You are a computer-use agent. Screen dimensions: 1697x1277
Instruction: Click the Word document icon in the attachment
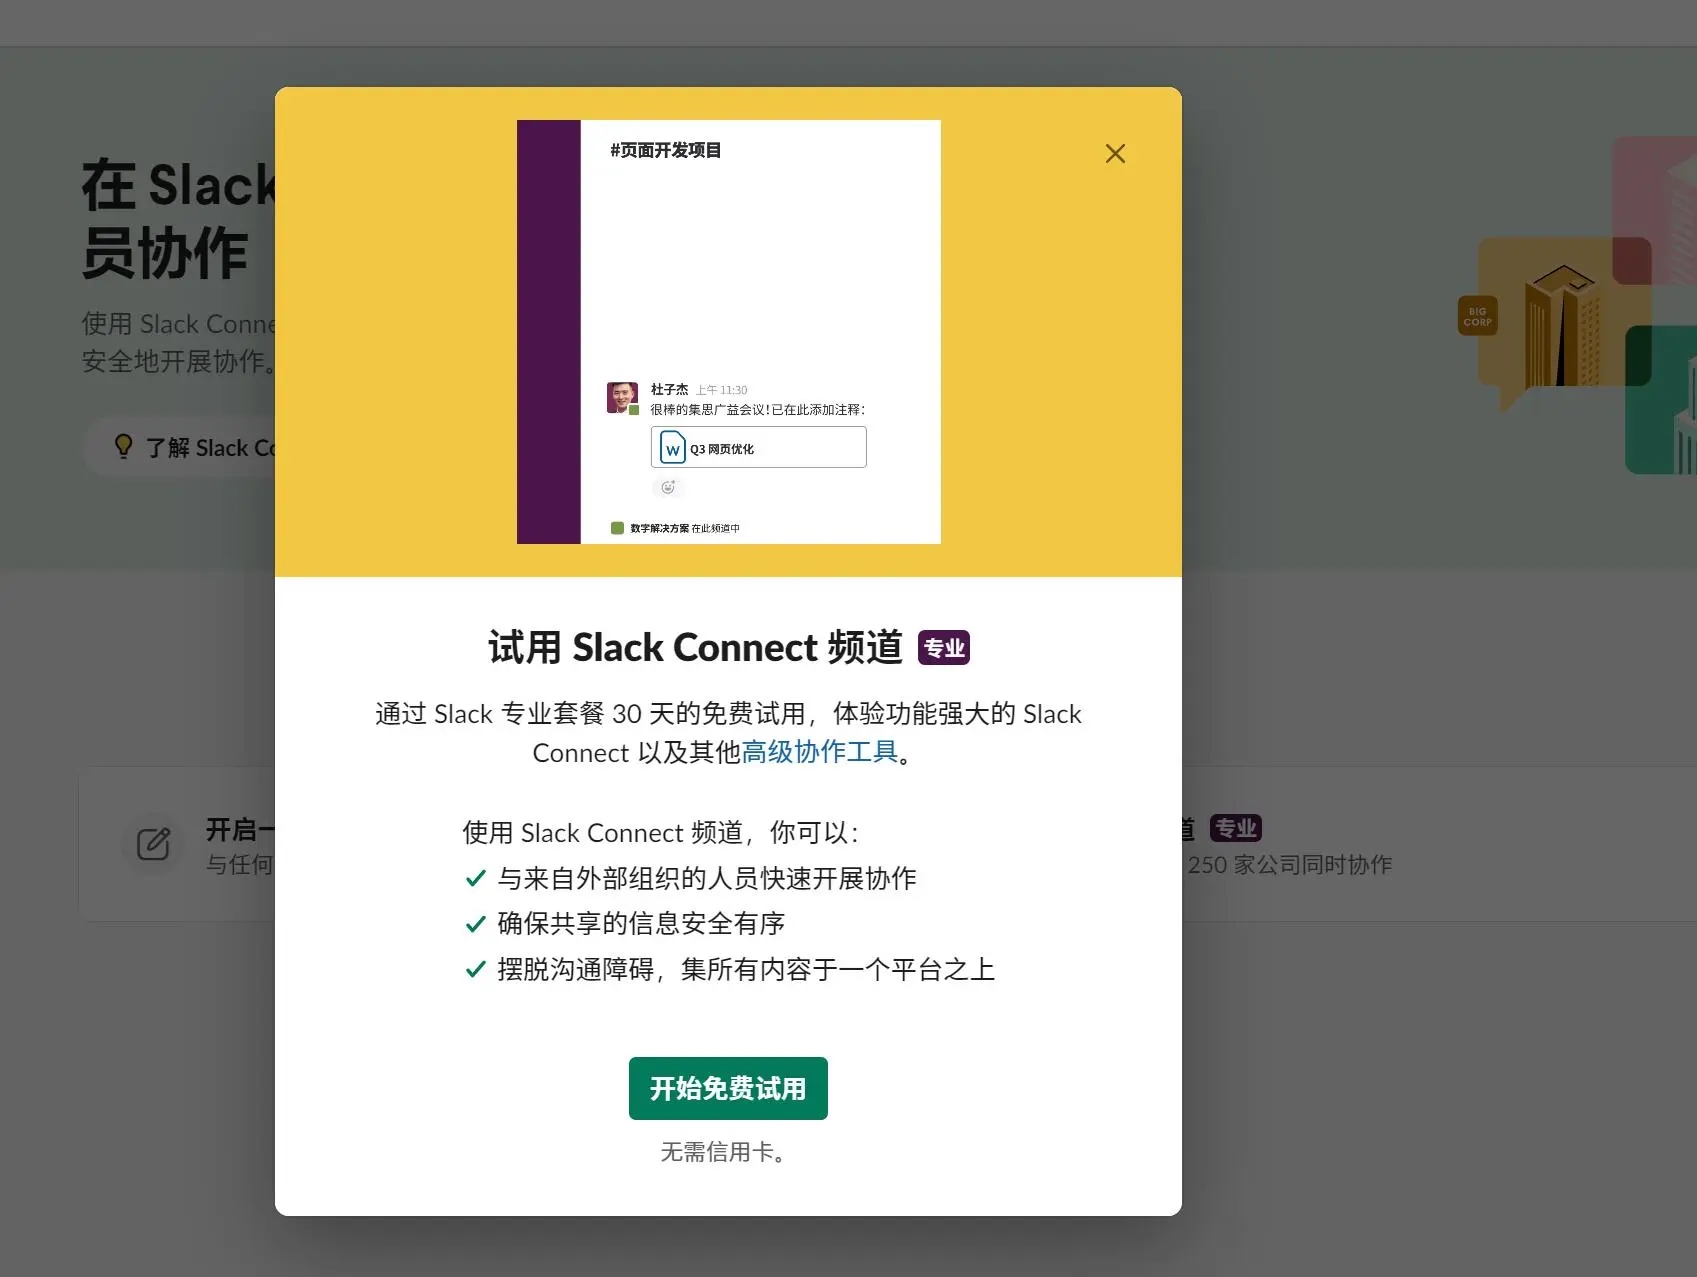(673, 448)
